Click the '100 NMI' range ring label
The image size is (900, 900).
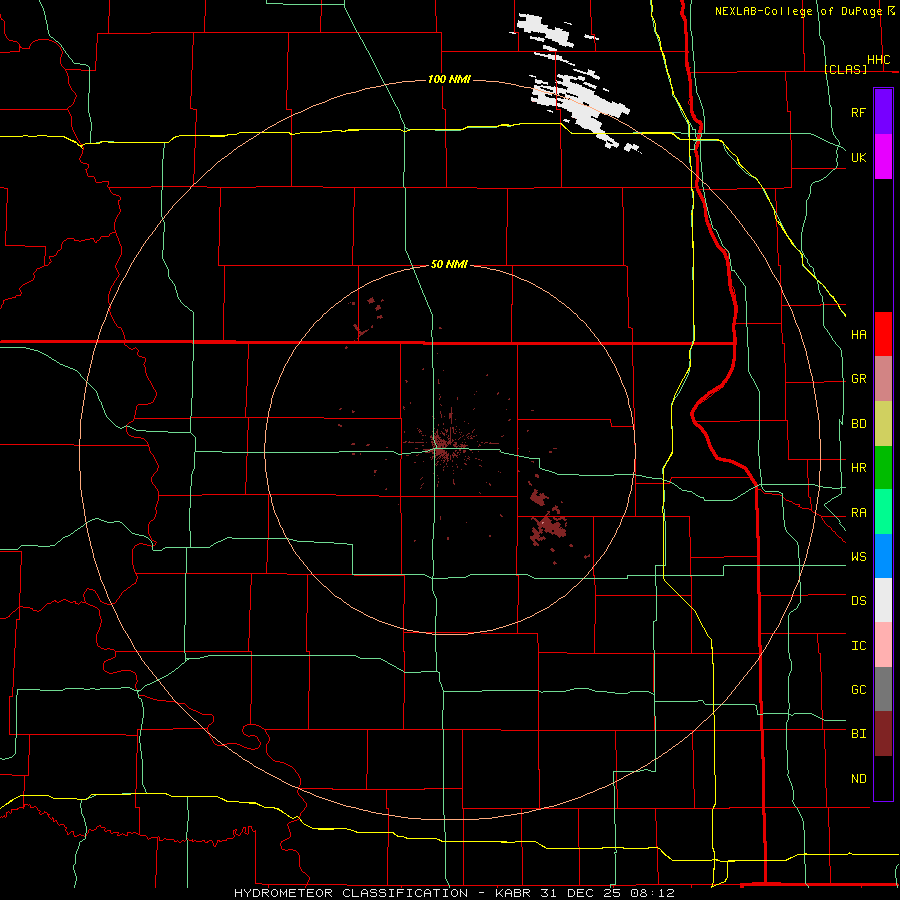click(449, 79)
